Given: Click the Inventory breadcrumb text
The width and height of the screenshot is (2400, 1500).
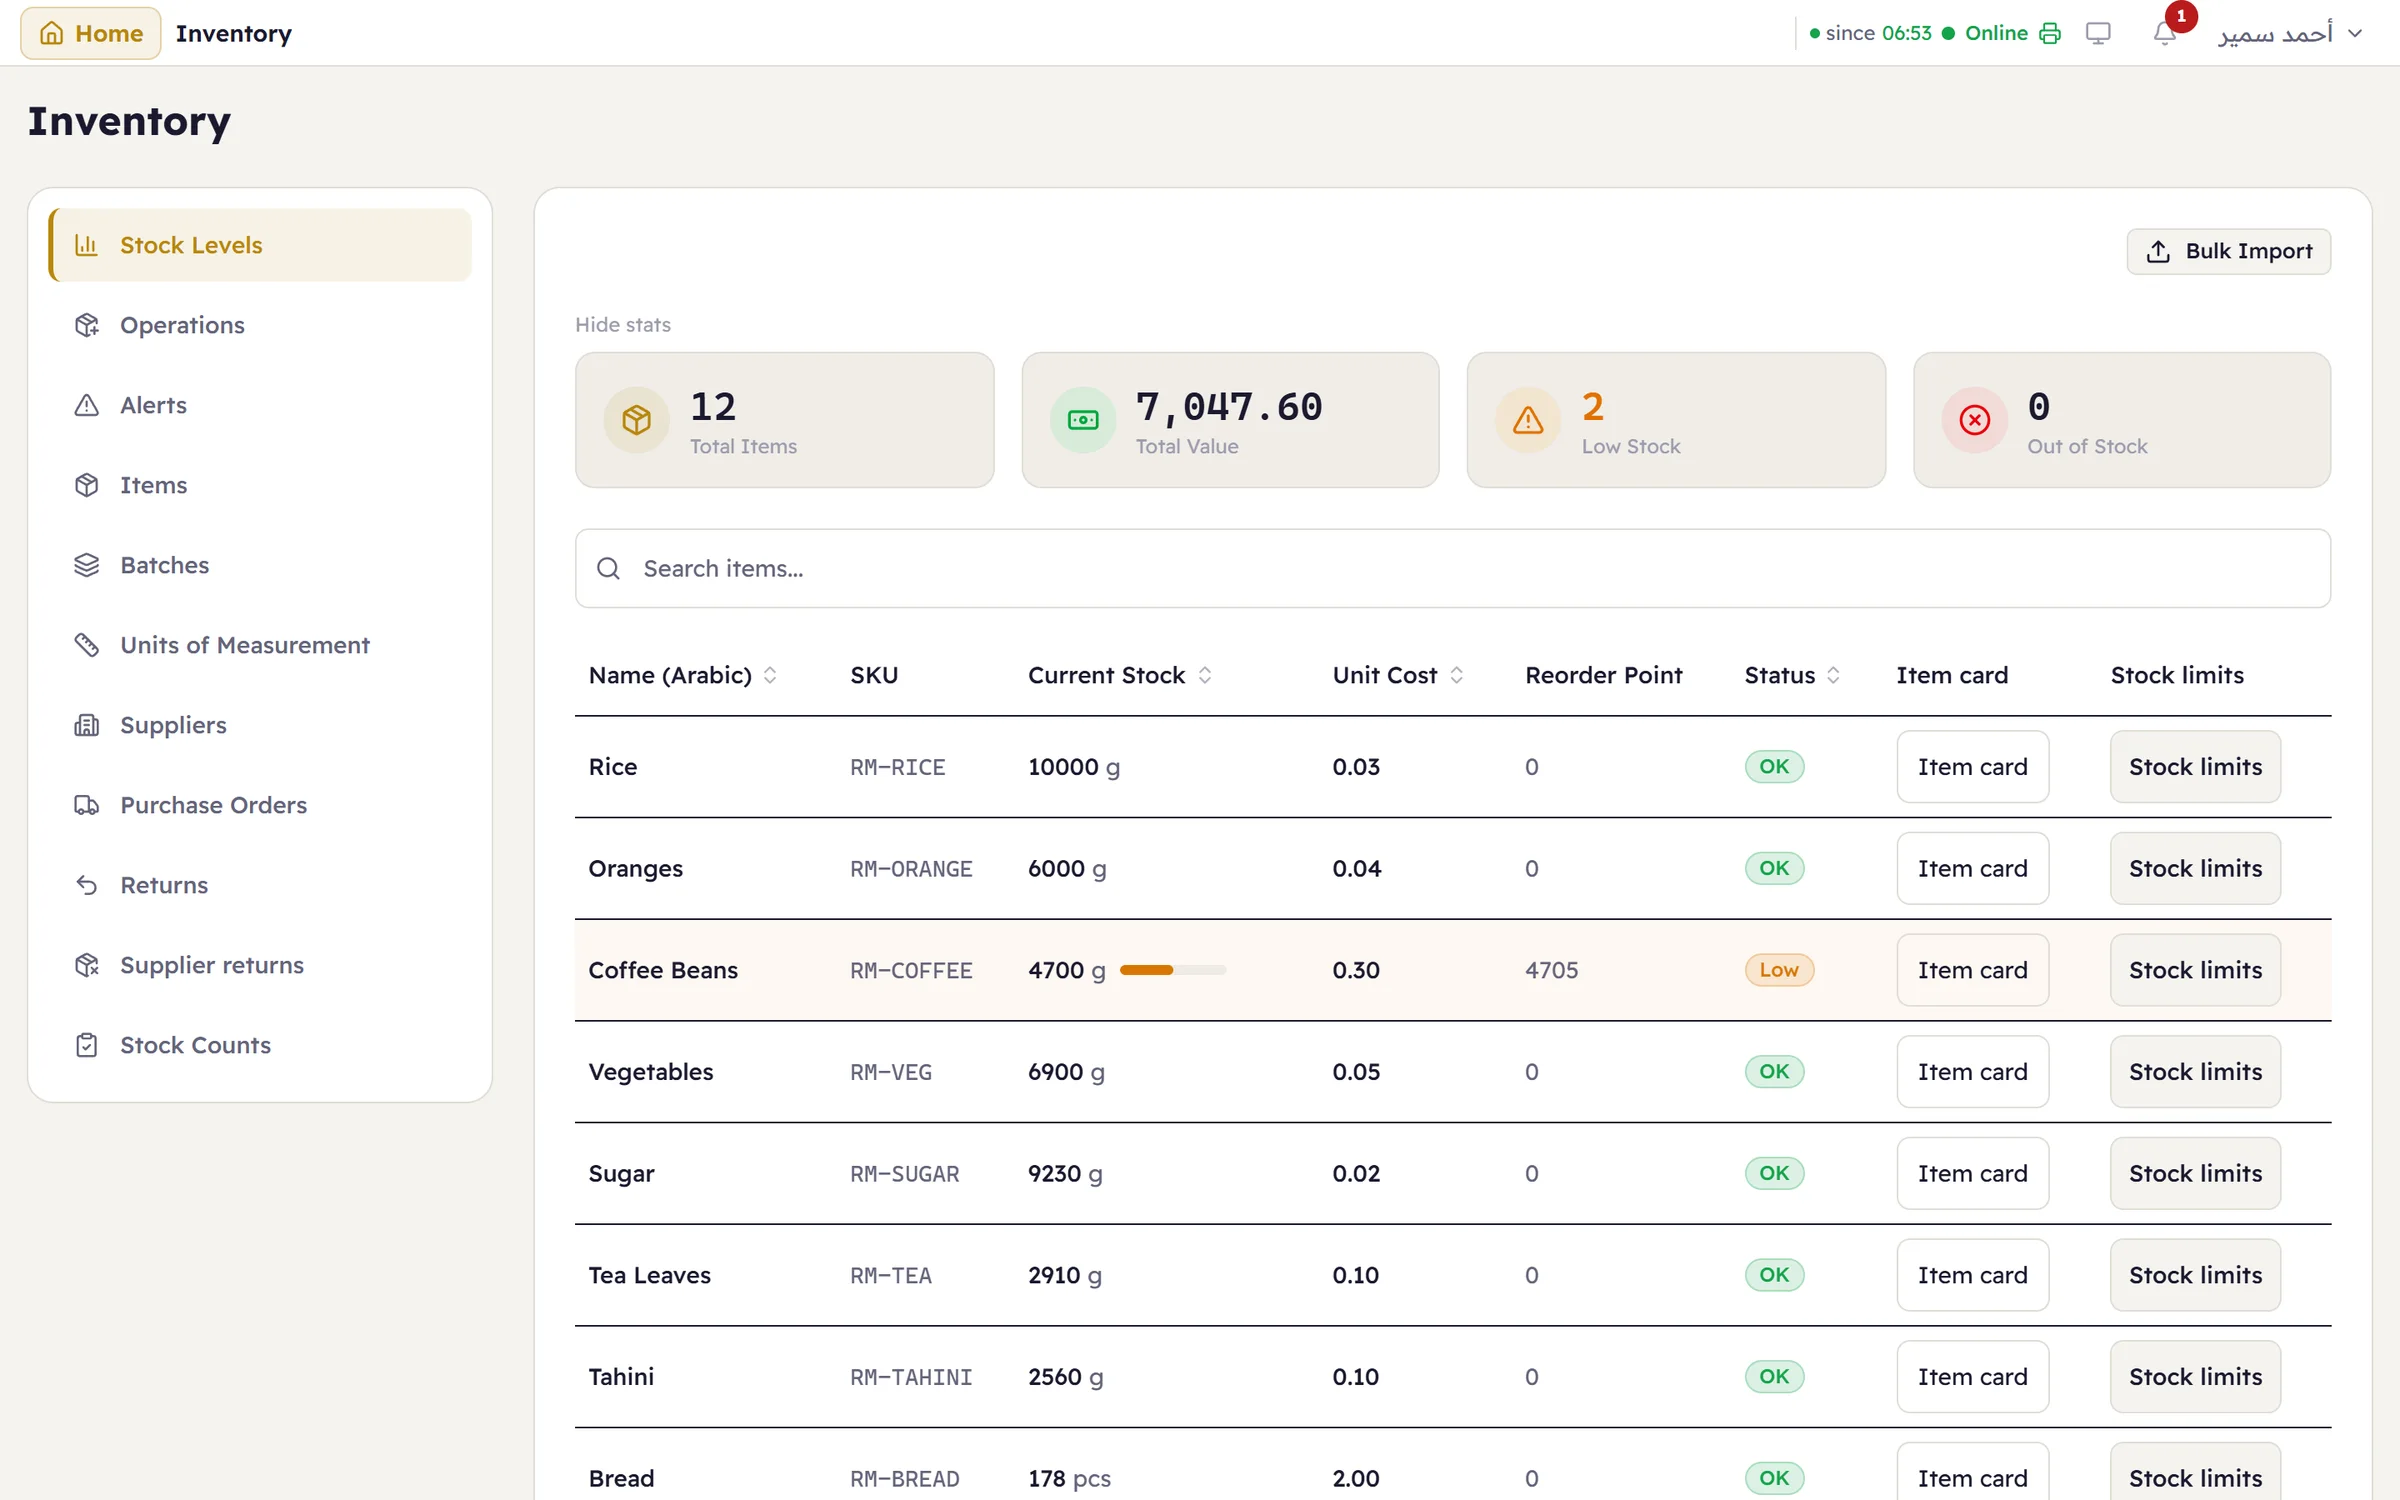Looking at the screenshot, I should tap(234, 33).
